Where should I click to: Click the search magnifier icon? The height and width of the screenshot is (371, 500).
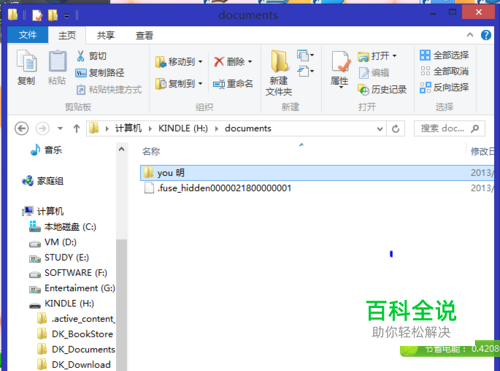pos(475,129)
